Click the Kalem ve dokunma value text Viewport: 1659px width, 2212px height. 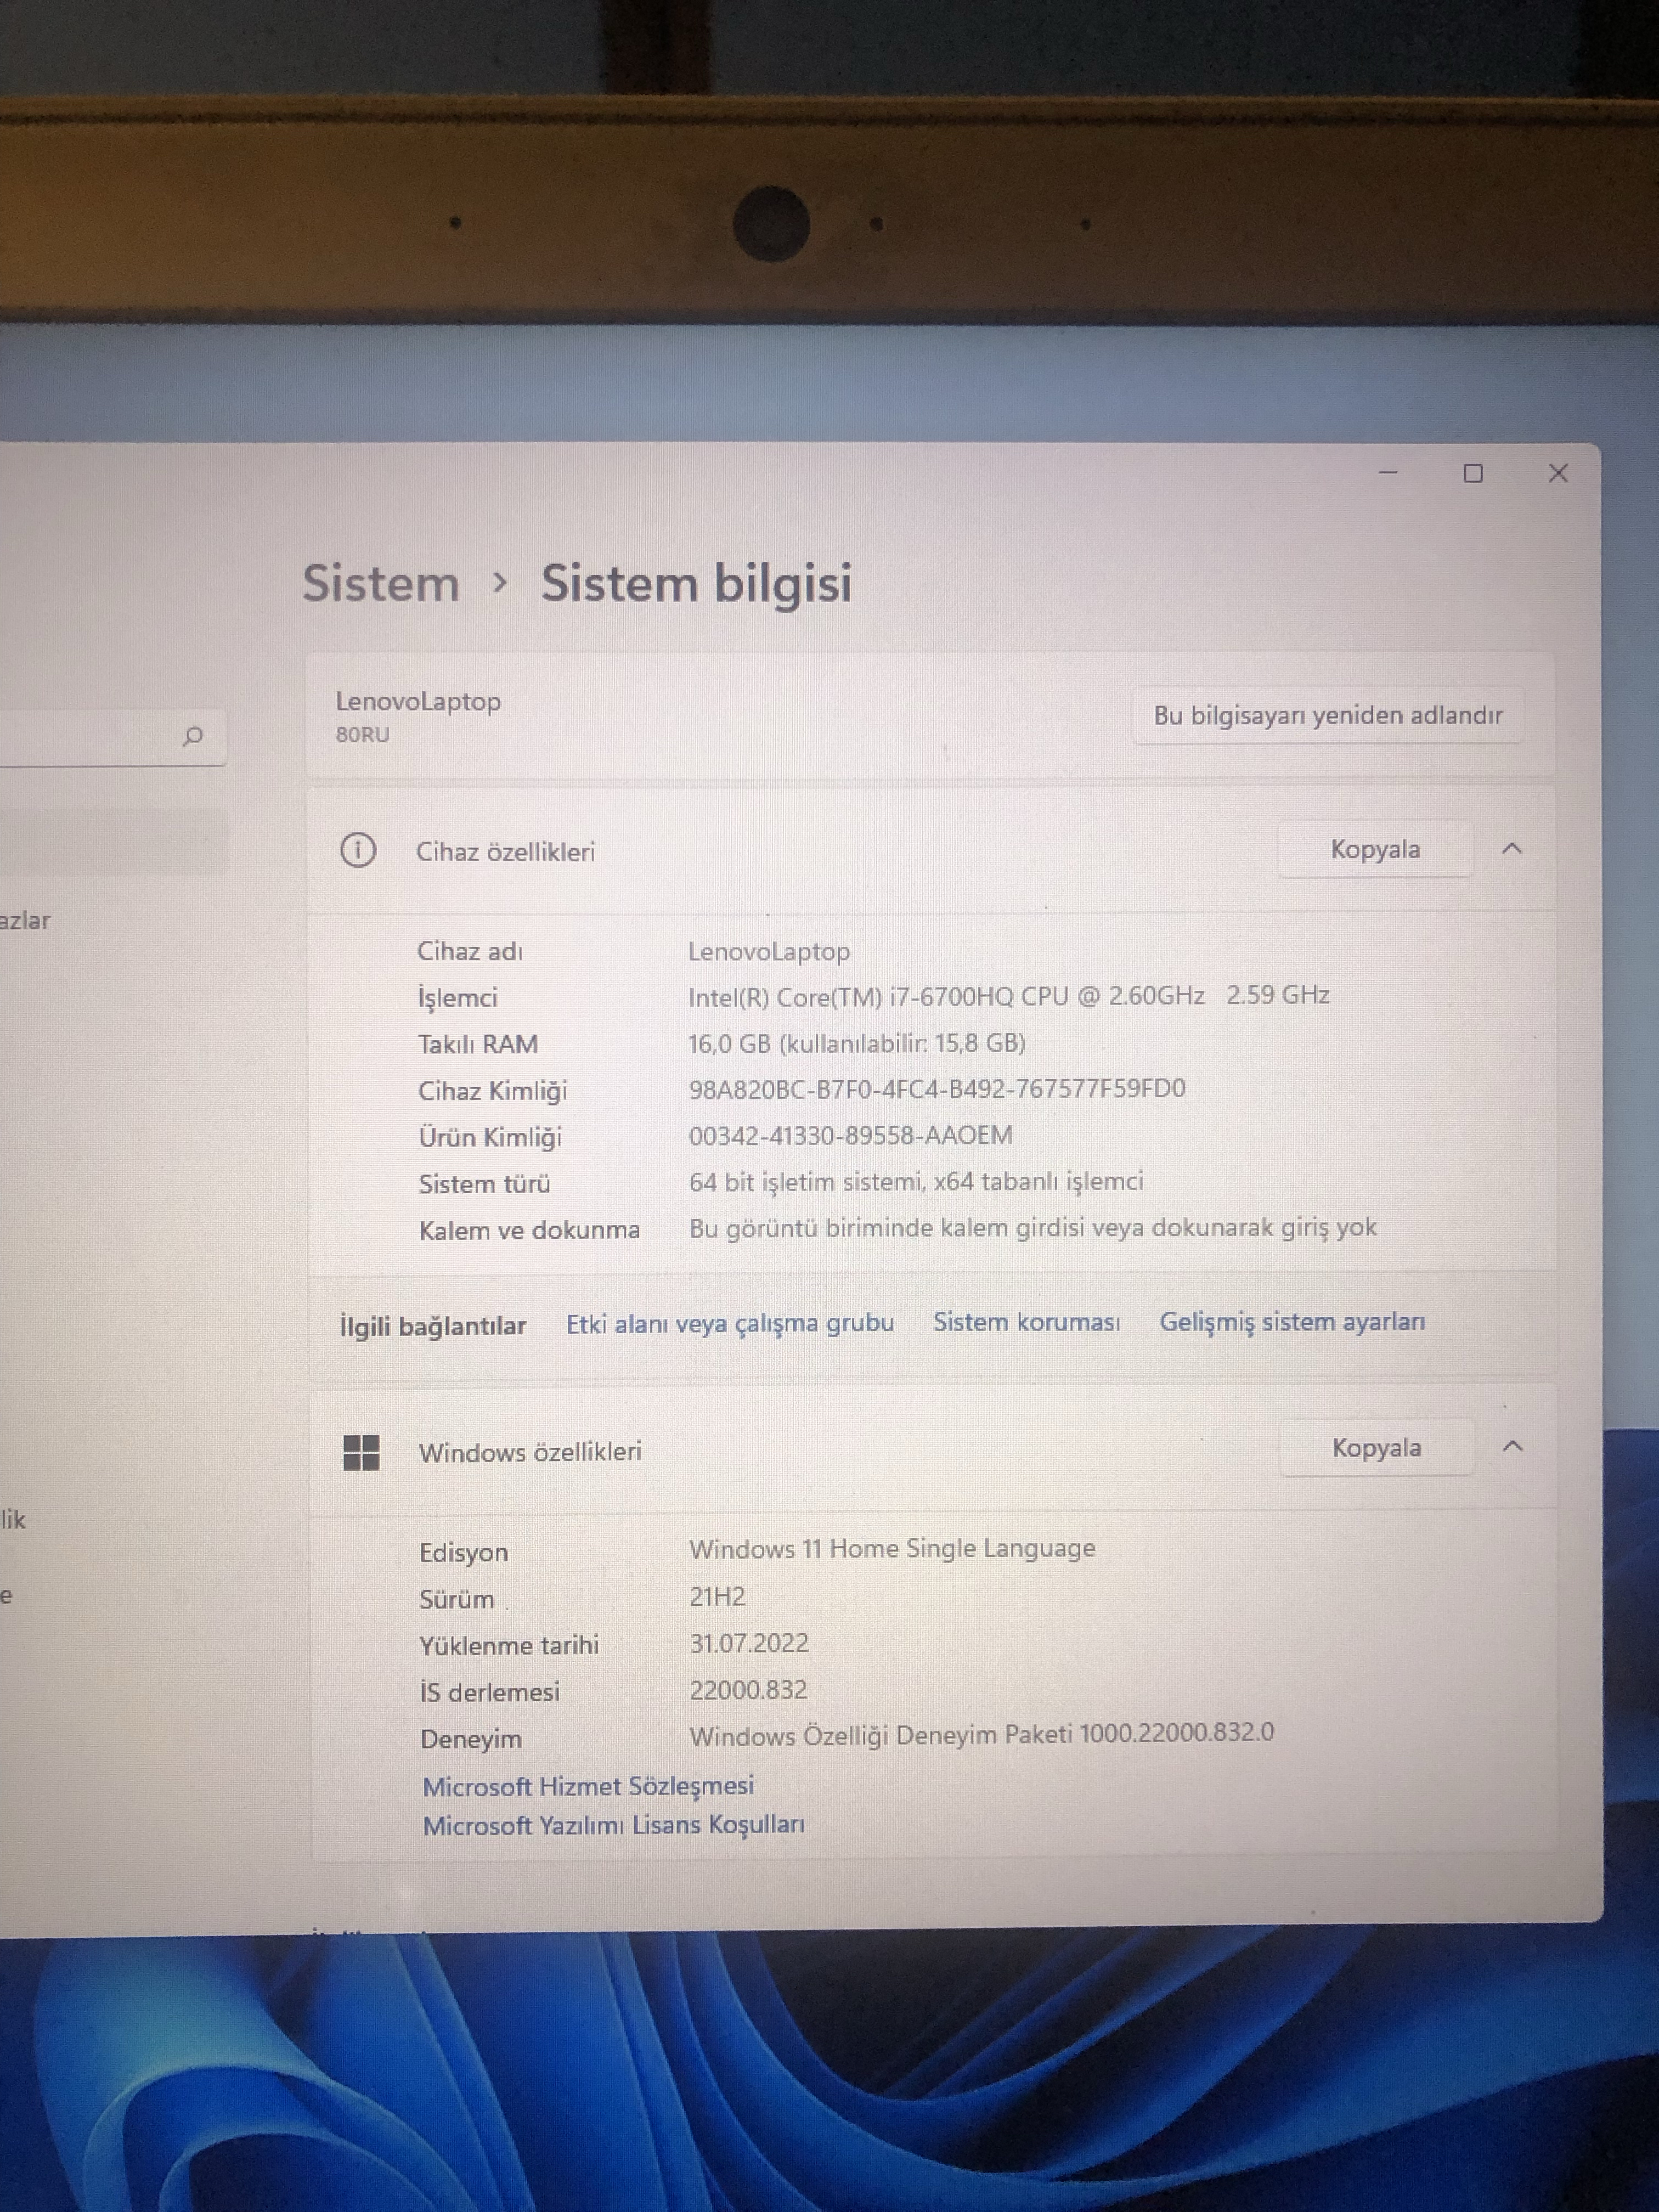(x=1033, y=1228)
